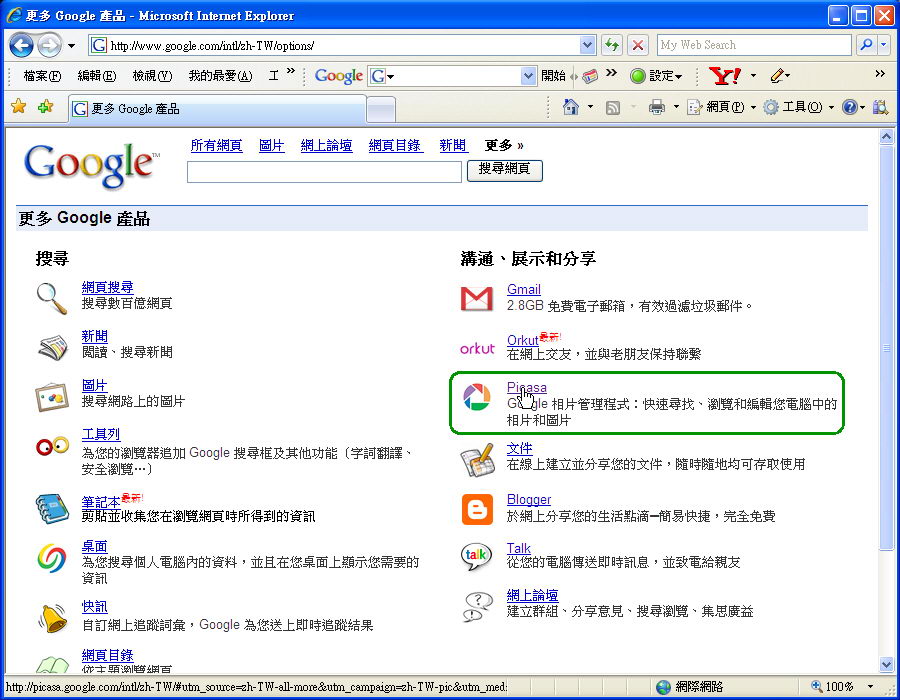Click the 更多 » link above search box
The width and height of the screenshot is (900, 700).
pos(504,146)
